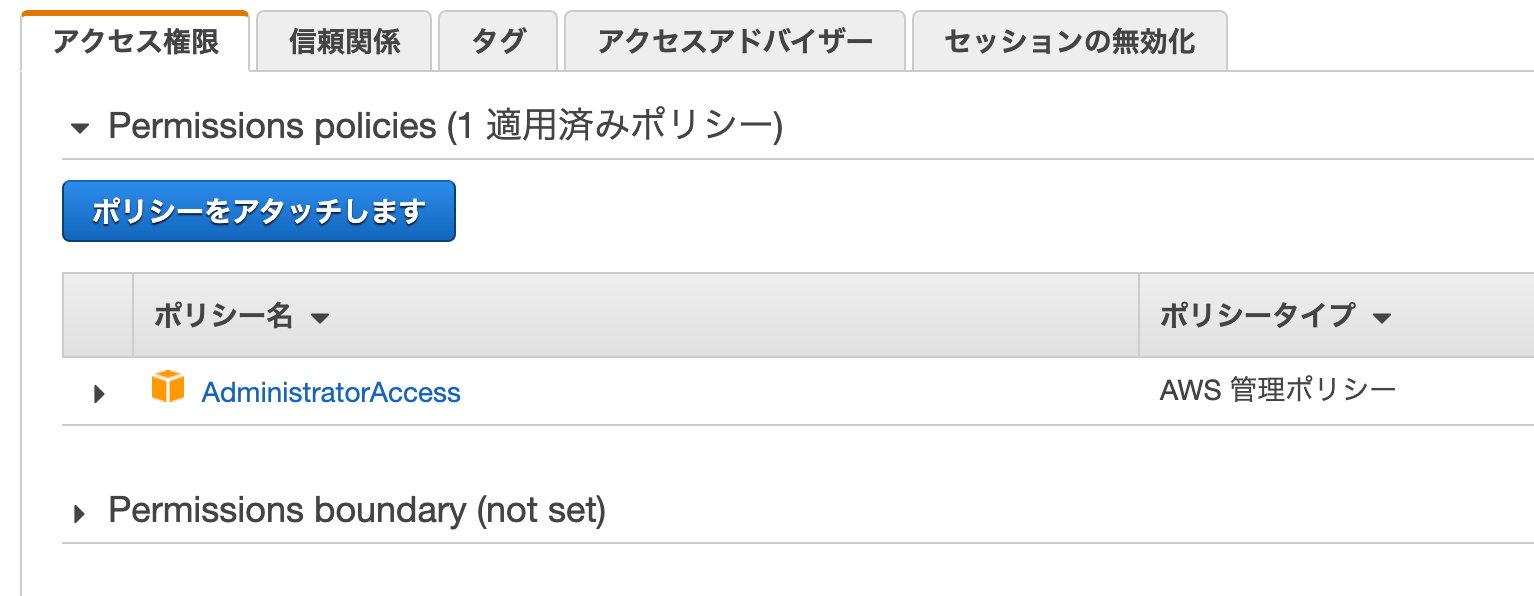Click the empty header cell before ポリシー名
1534x596 pixels.
(97, 315)
